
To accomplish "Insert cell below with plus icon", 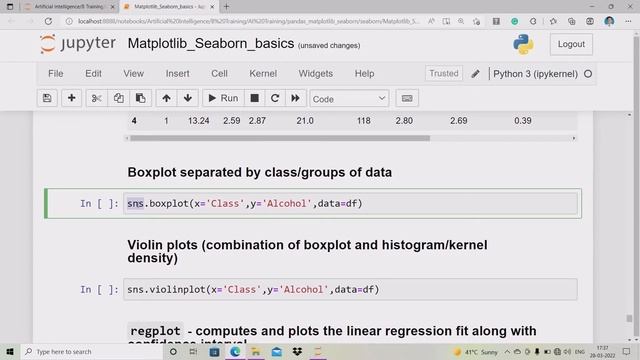I will (x=71, y=98).
